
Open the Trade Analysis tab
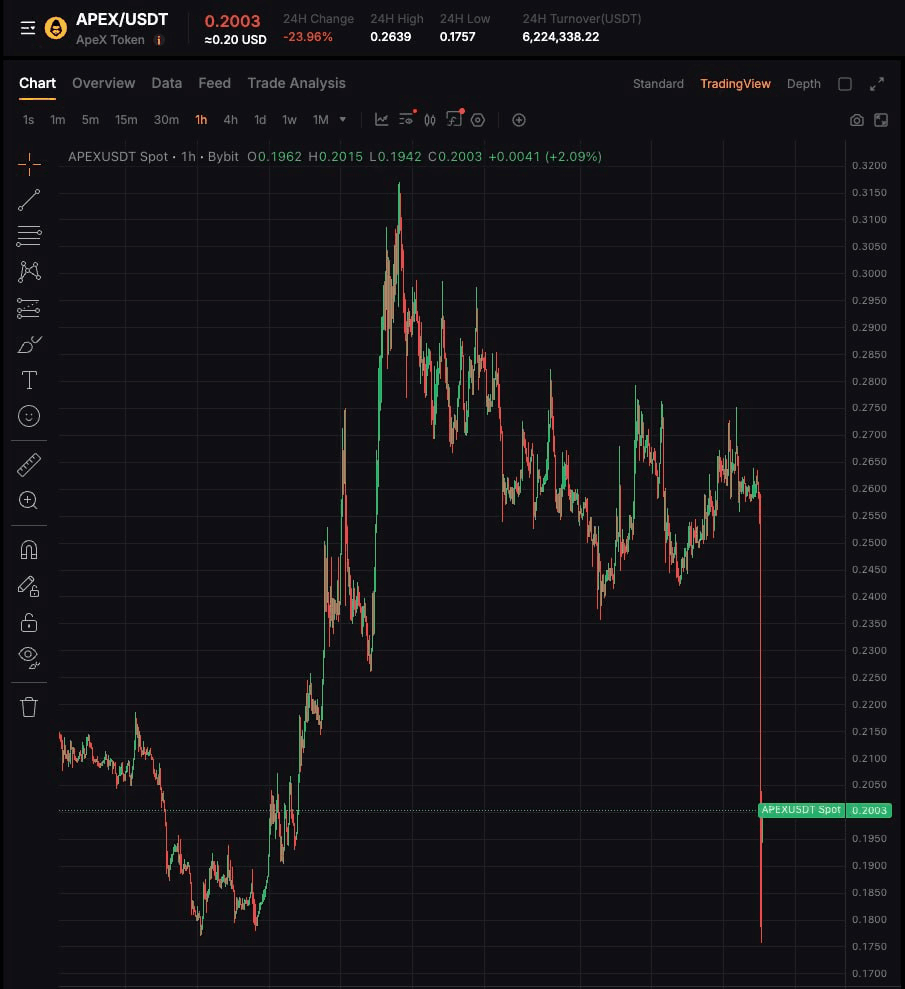pos(296,83)
